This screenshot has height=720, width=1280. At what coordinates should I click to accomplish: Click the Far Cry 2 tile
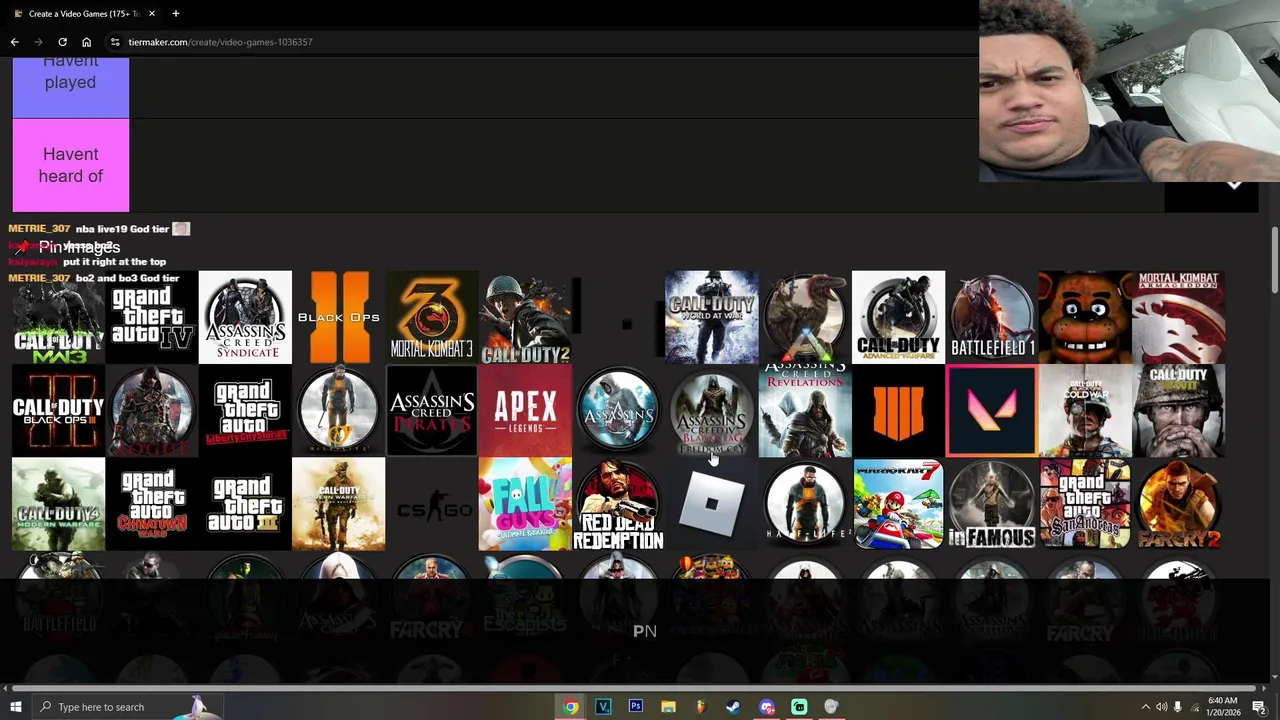click(x=1178, y=504)
